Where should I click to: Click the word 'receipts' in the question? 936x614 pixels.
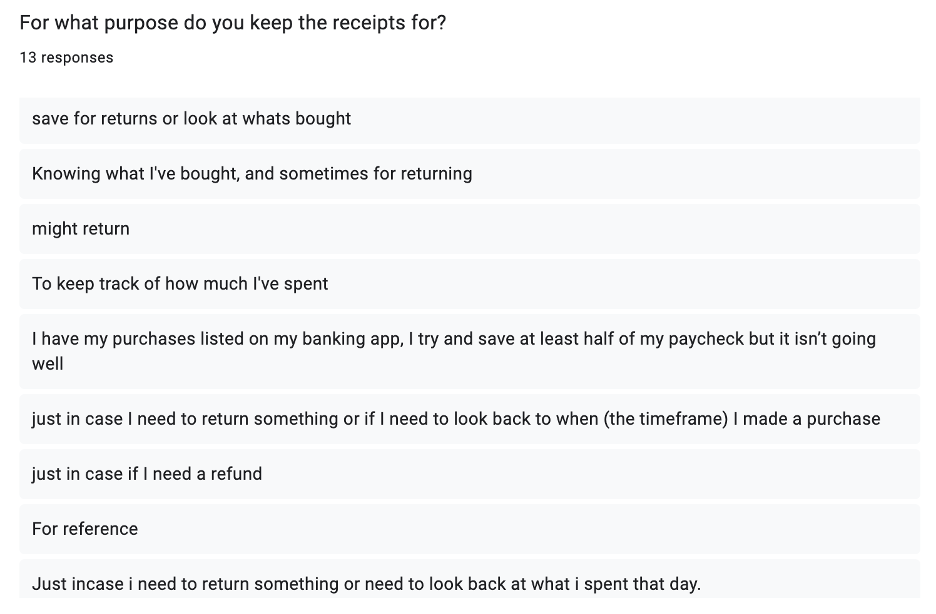368,24
